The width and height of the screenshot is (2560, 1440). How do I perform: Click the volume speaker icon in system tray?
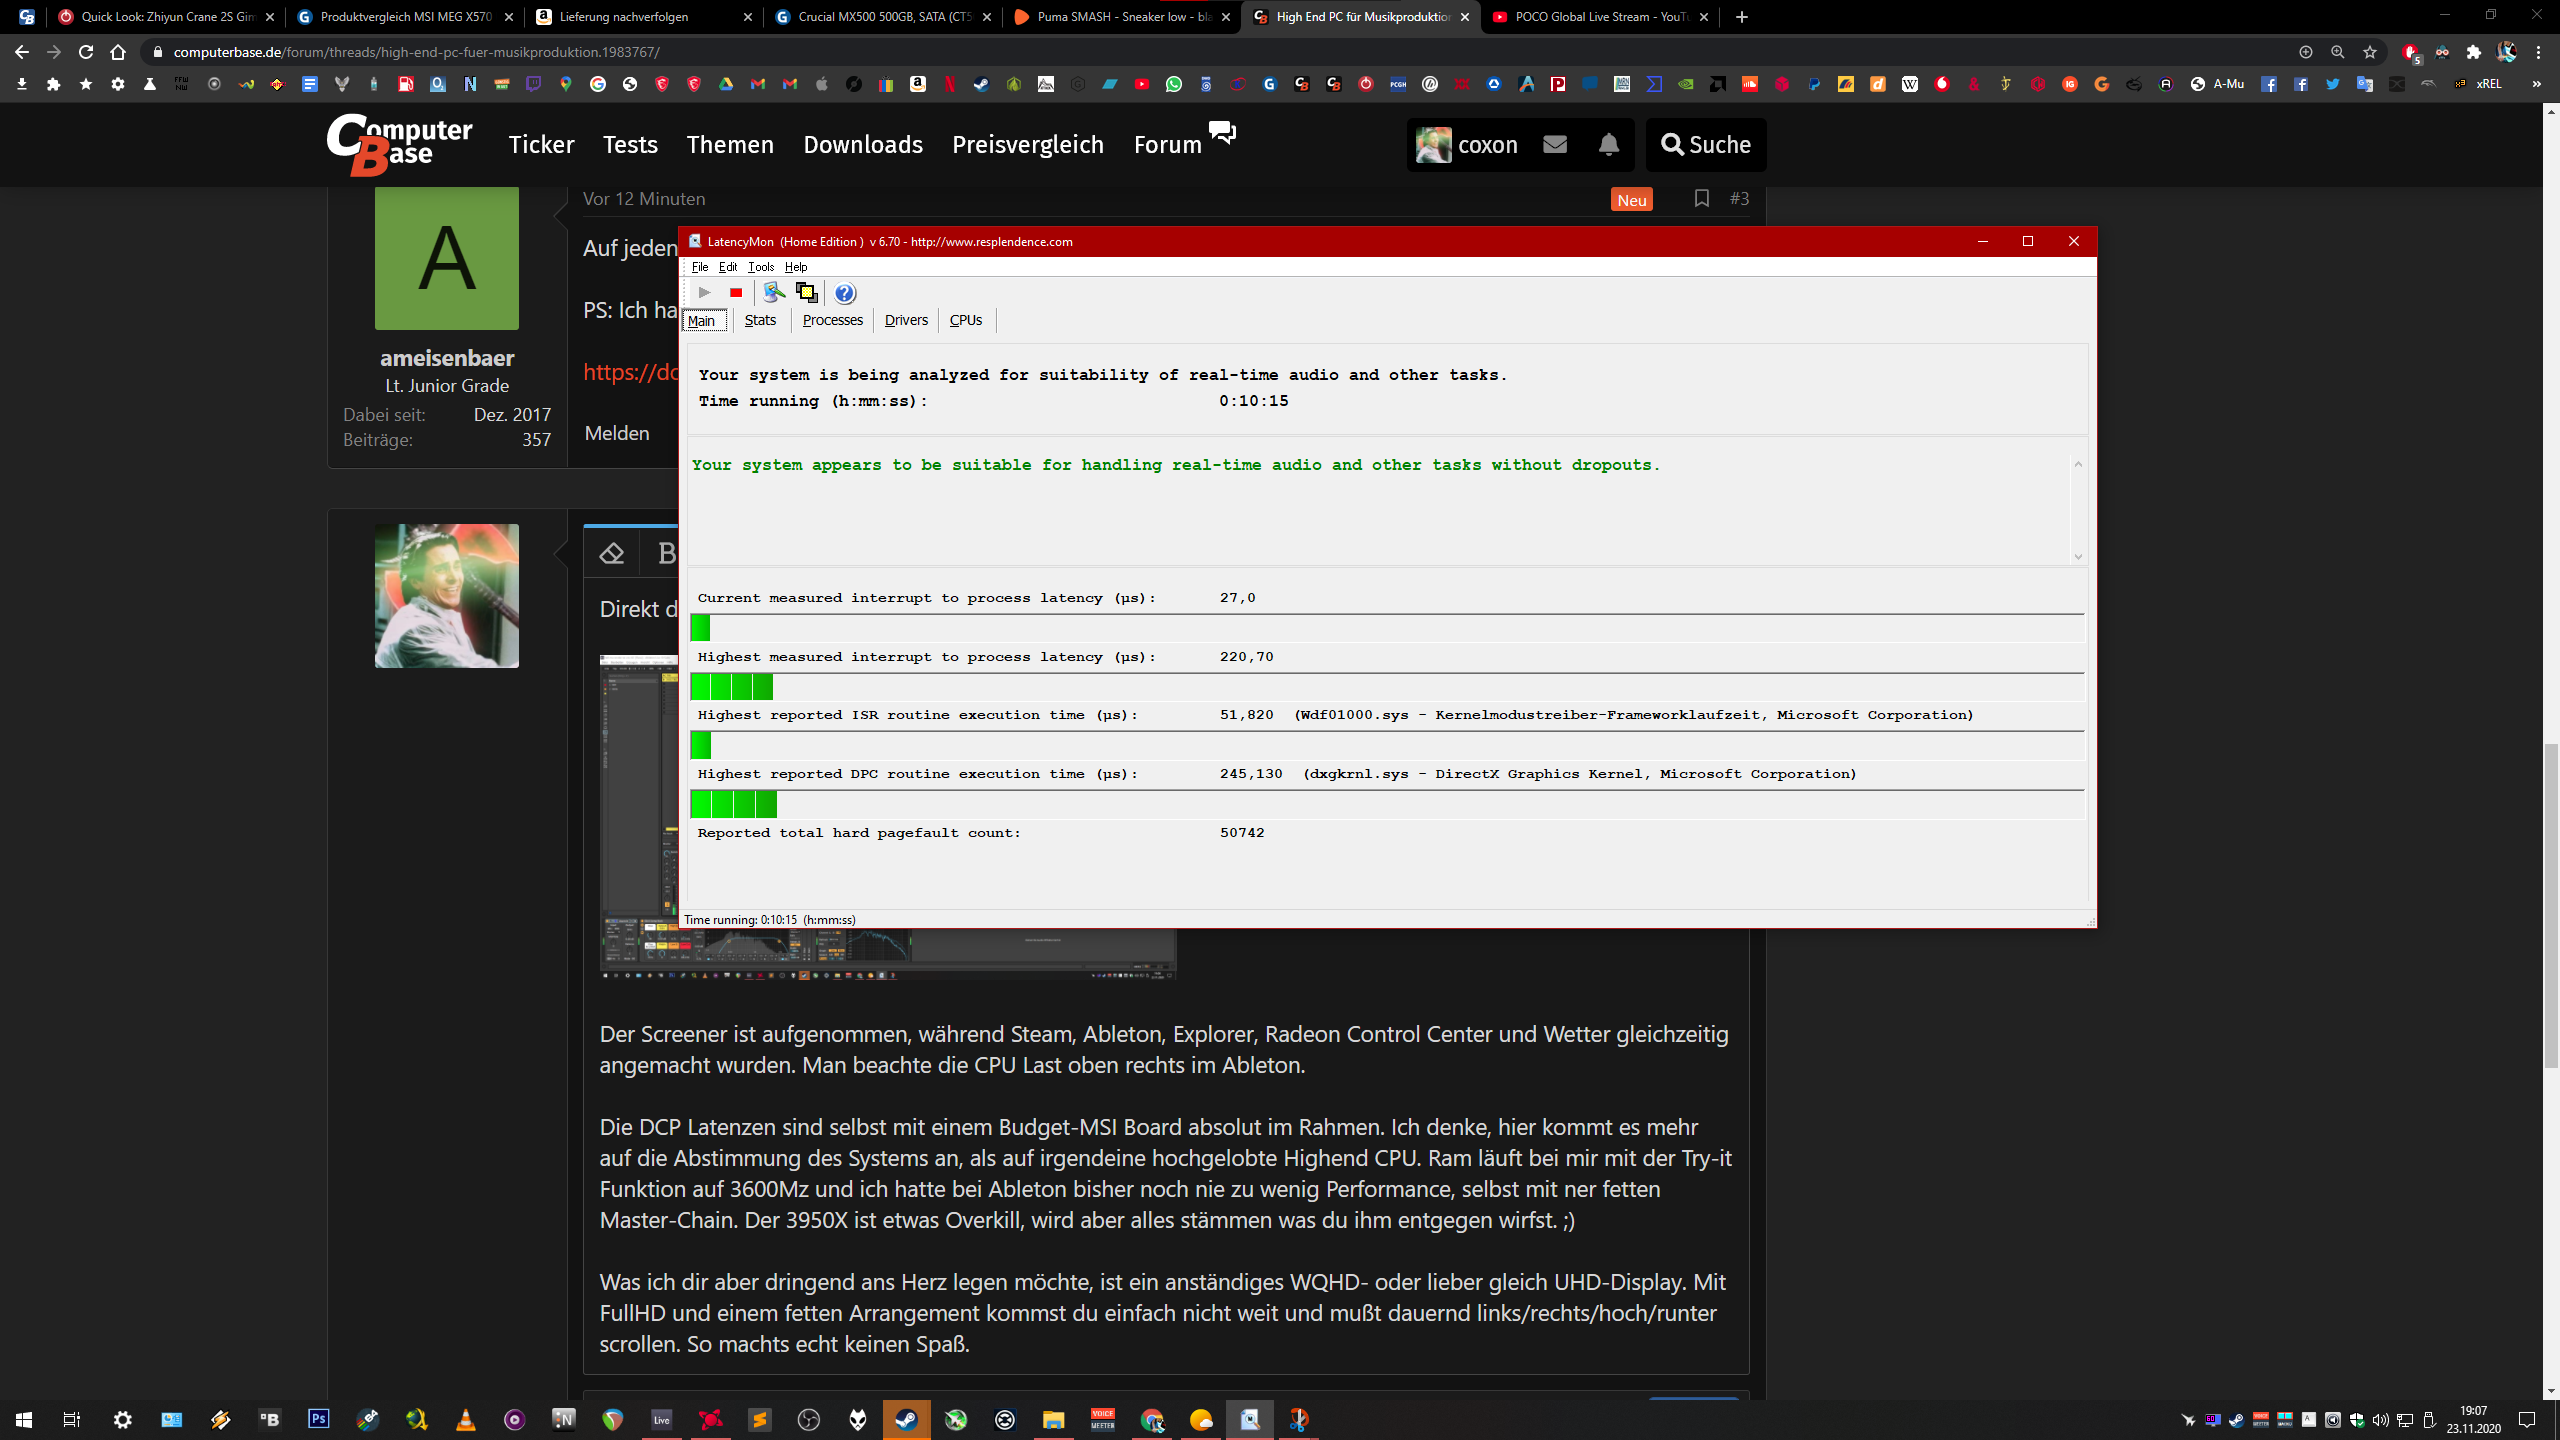tap(2380, 1420)
